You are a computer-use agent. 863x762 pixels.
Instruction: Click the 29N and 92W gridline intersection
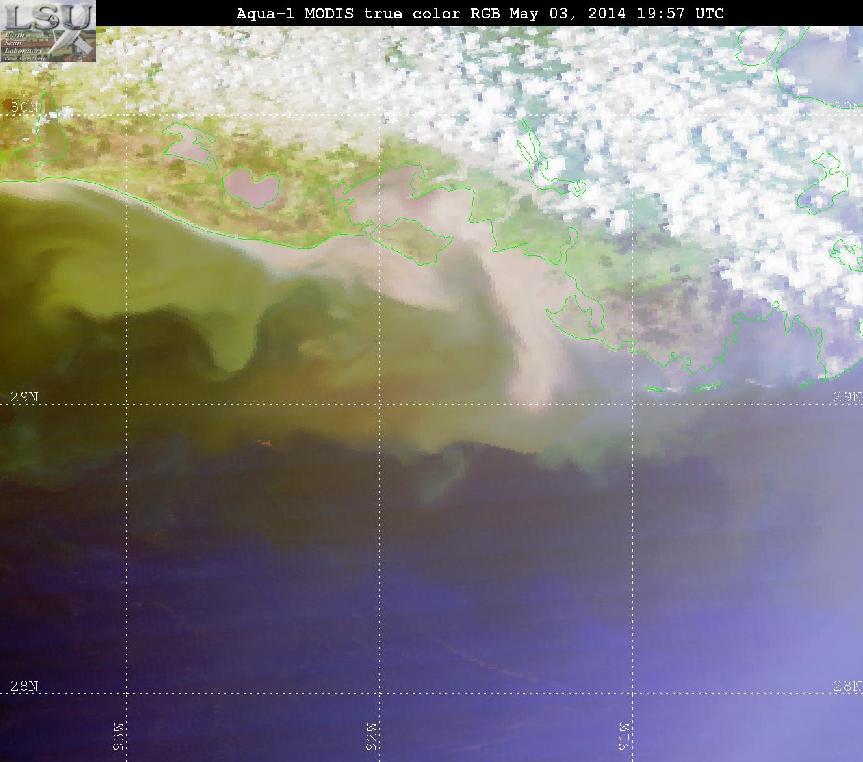coord(380,404)
